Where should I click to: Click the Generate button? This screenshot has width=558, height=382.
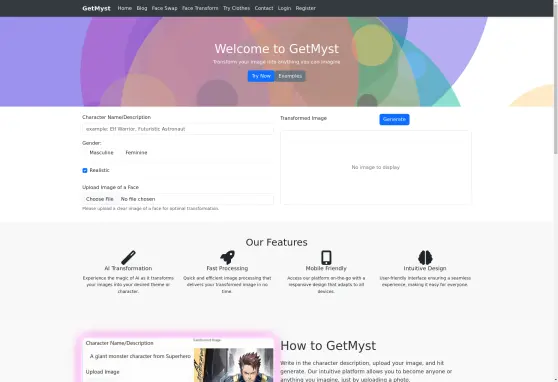(394, 119)
